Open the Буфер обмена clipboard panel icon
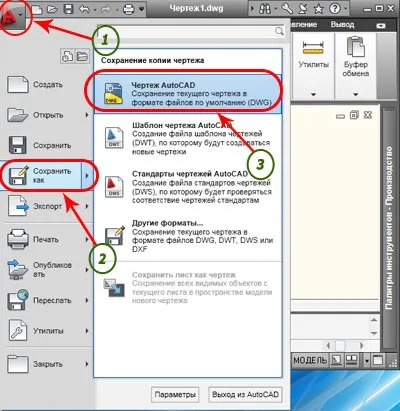Image resolution: width=400 pixels, height=411 pixels. pos(356,46)
